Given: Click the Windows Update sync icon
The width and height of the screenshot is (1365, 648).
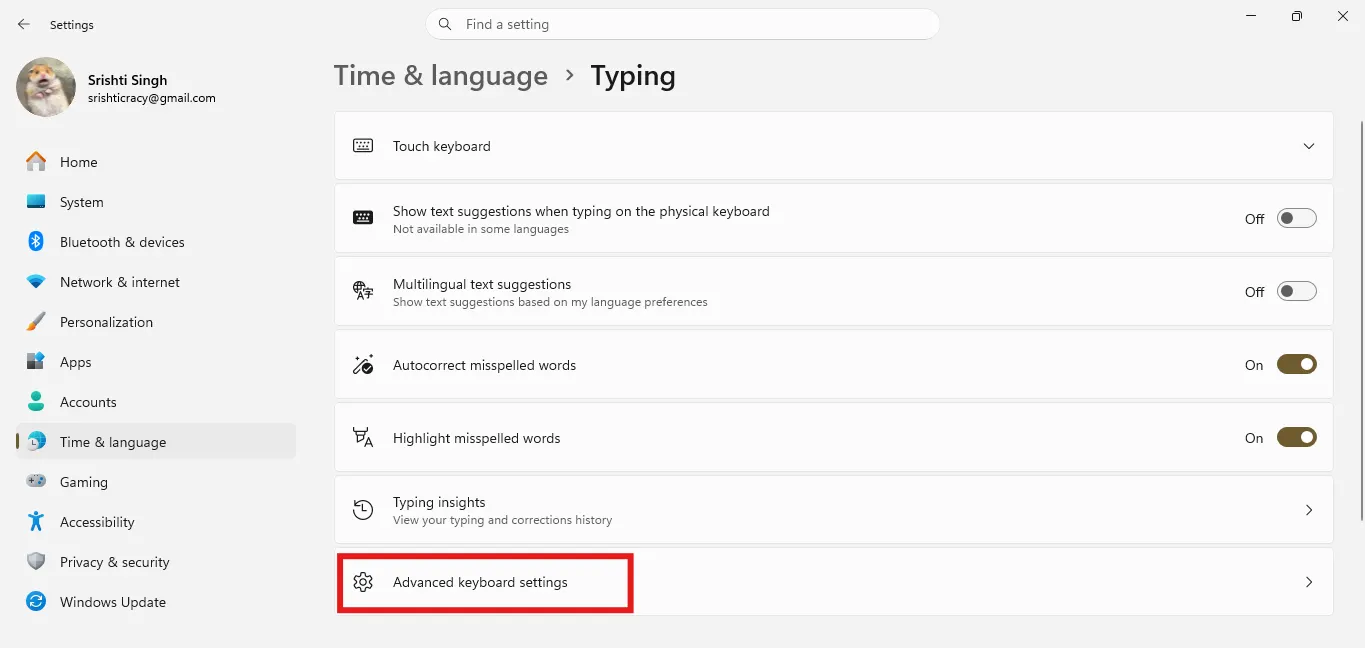Looking at the screenshot, I should (36, 602).
